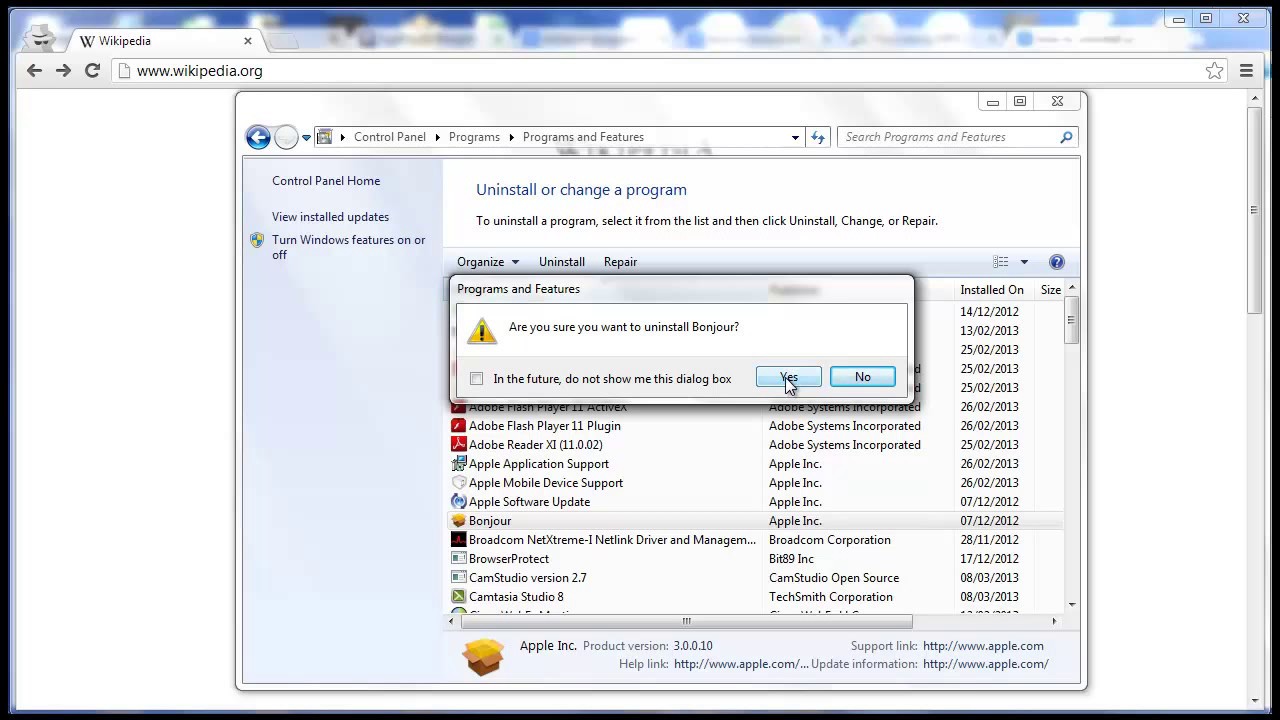
Task: Click Programs in the breadcrumb
Action: (474, 137)
